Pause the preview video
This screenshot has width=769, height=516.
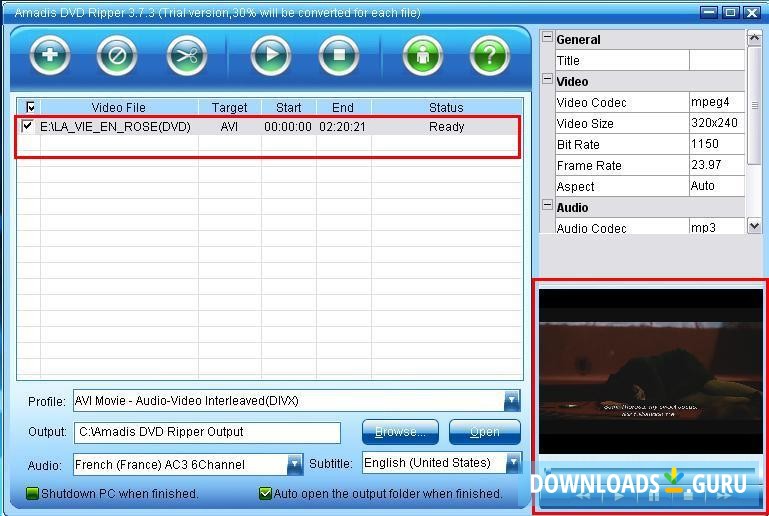654,496
